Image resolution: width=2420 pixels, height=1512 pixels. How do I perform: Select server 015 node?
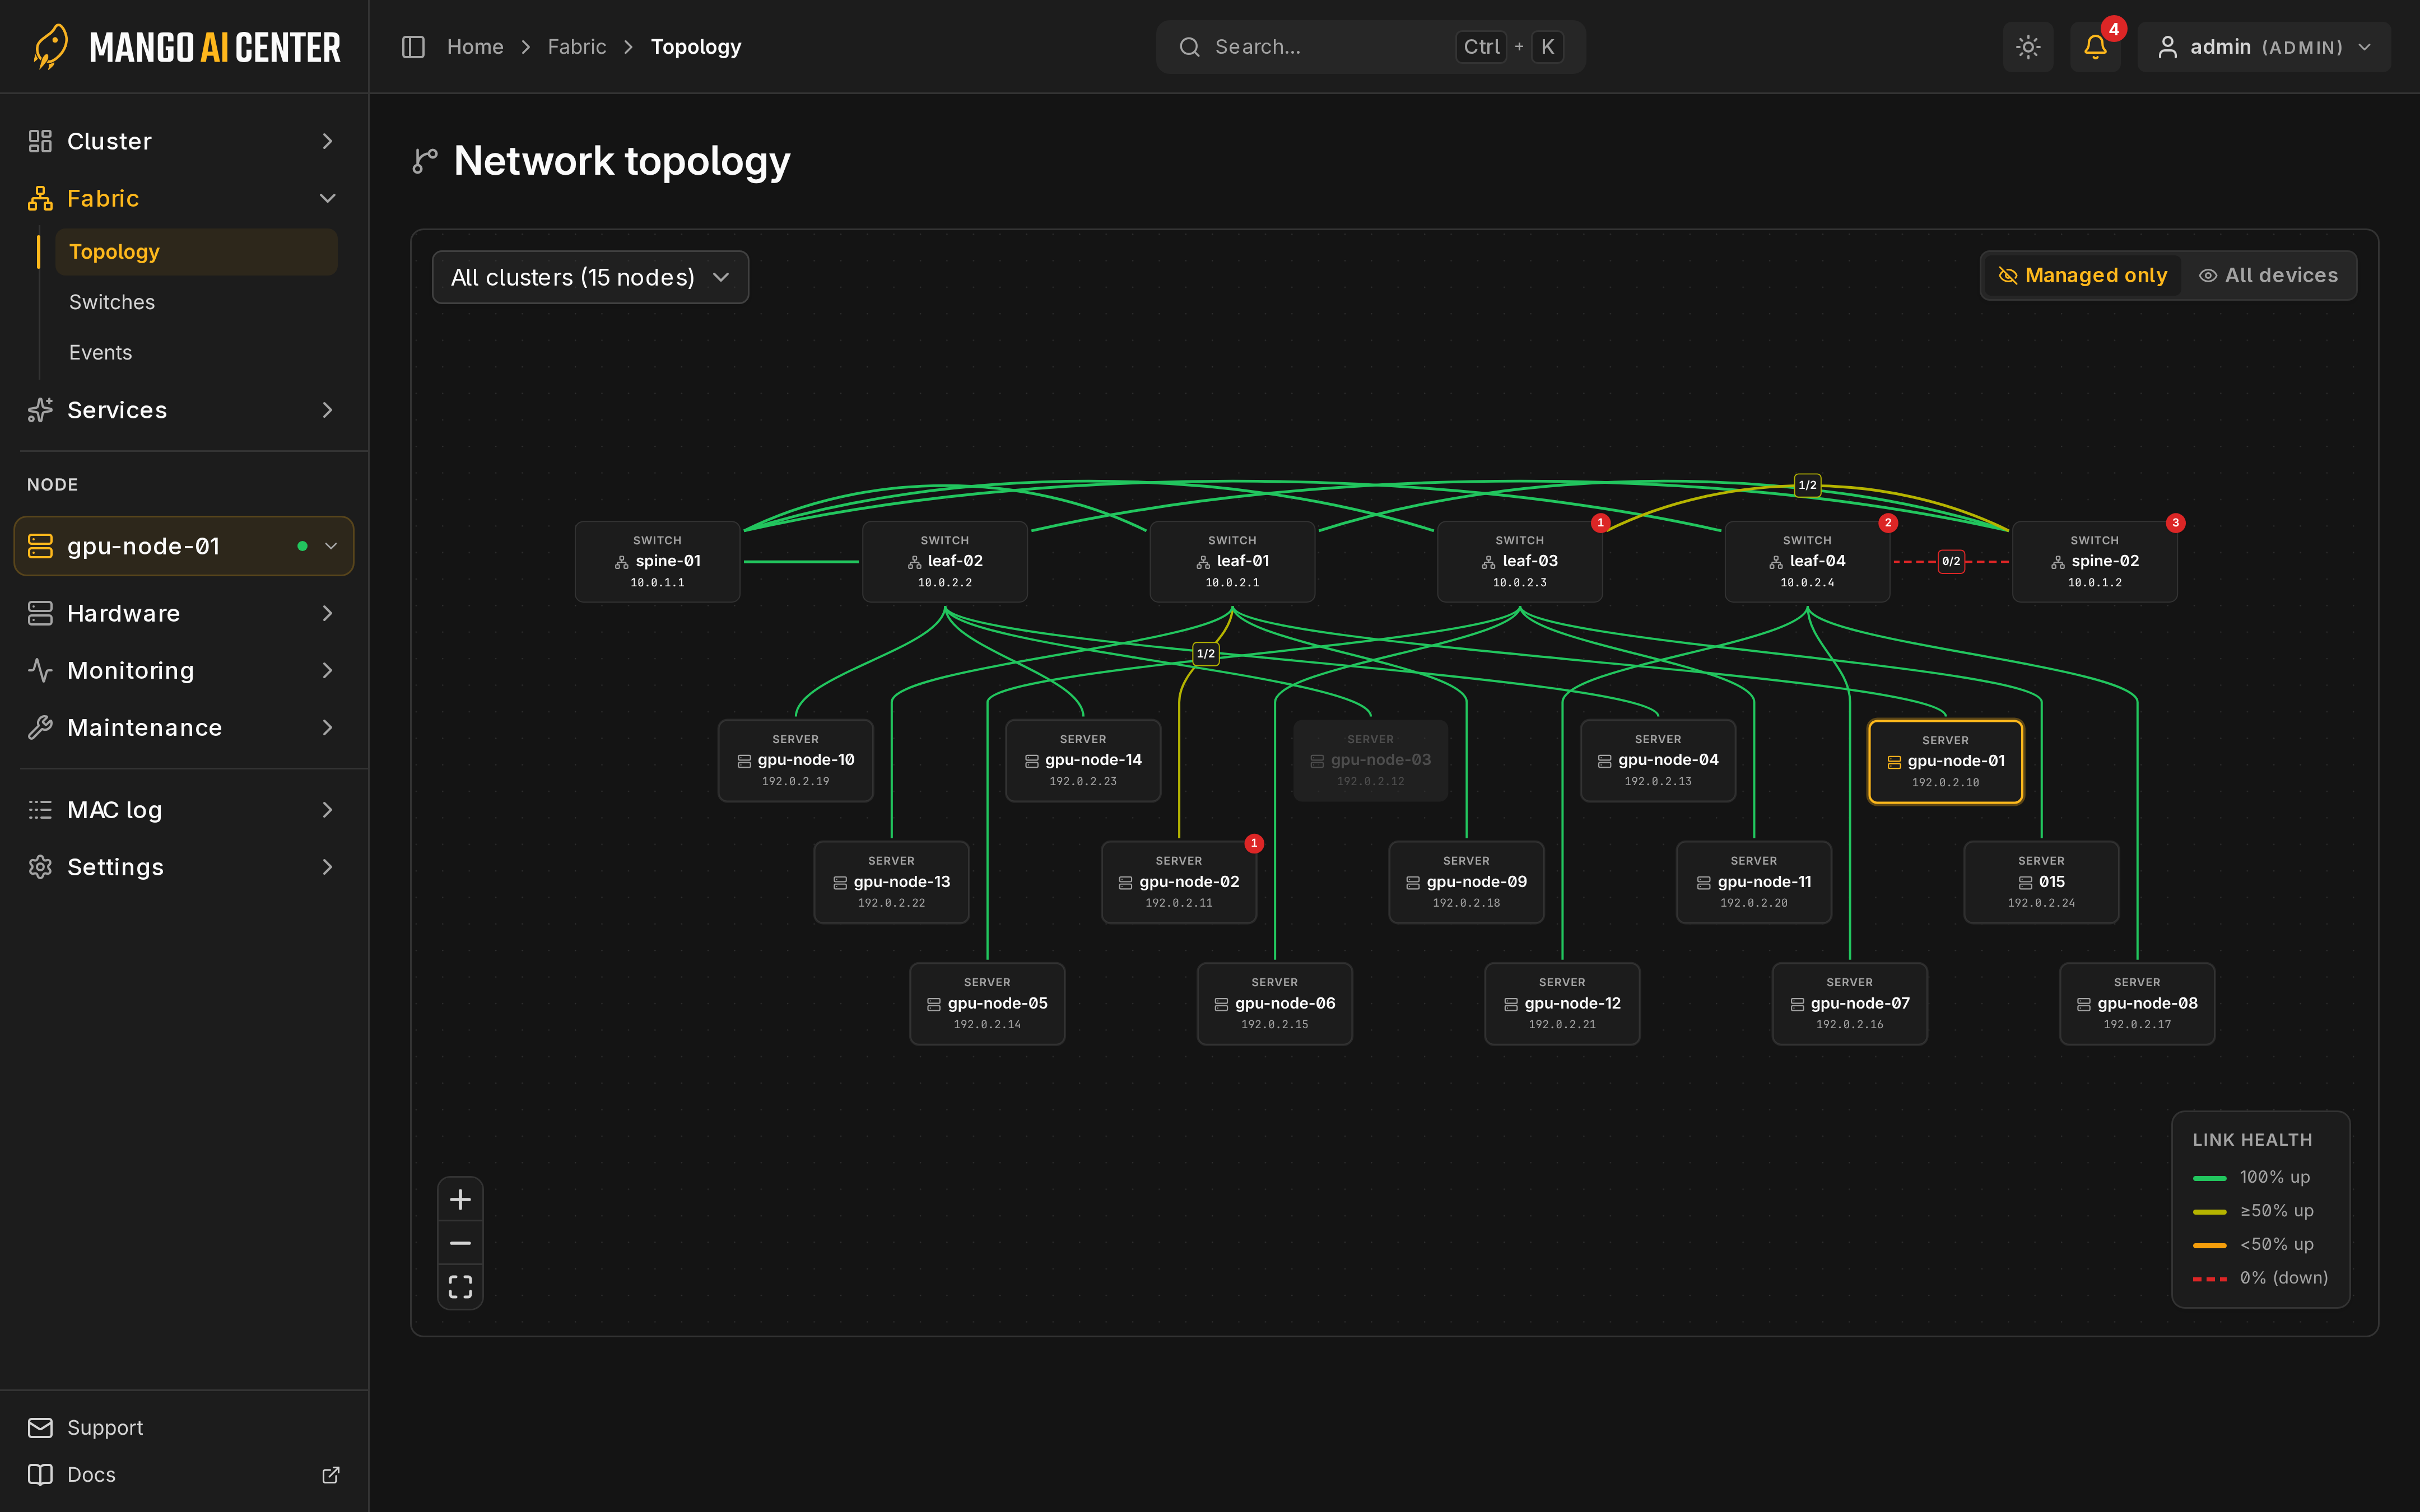2041,882
